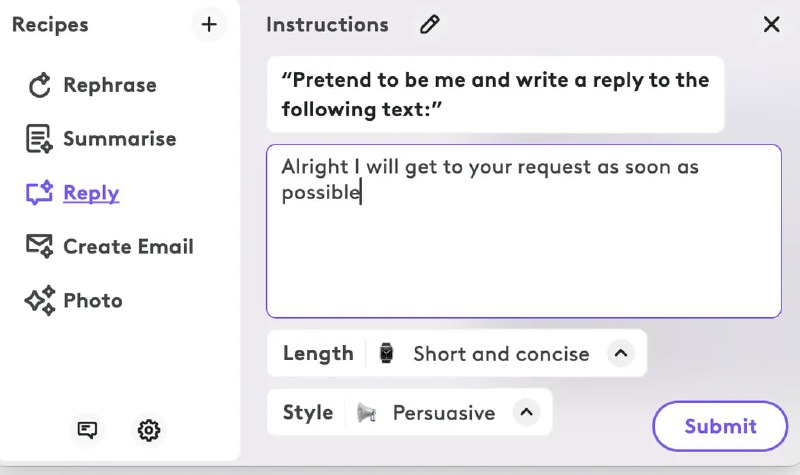
Task: Open settings via the gear icon
Action: click(149, 431)
